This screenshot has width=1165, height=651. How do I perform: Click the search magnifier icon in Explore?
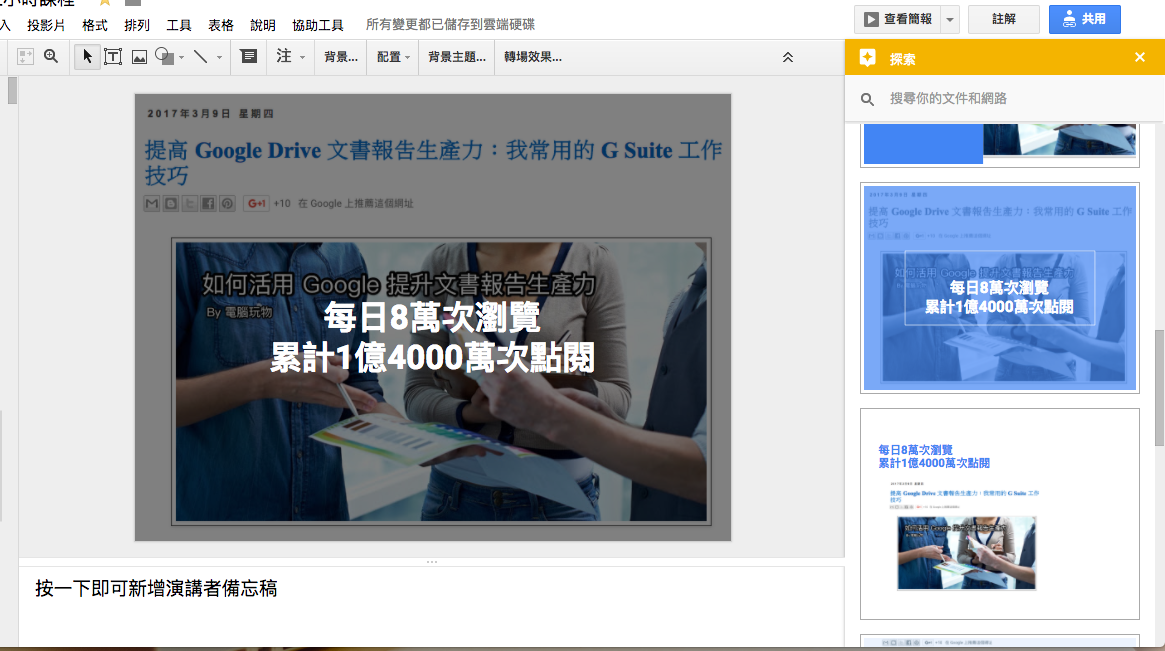point(867,99)
